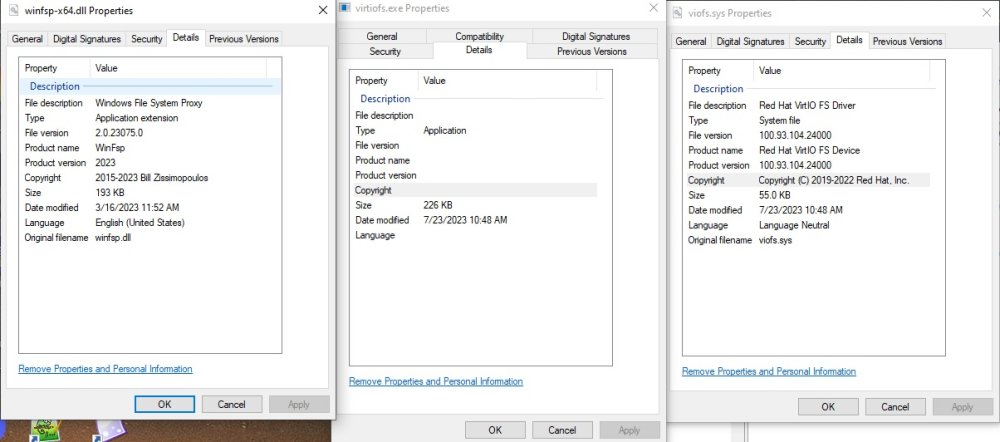The image size is (1000, 442).
Task: Select original filename 'viofs.sys' value
Action: pos(775,240)
